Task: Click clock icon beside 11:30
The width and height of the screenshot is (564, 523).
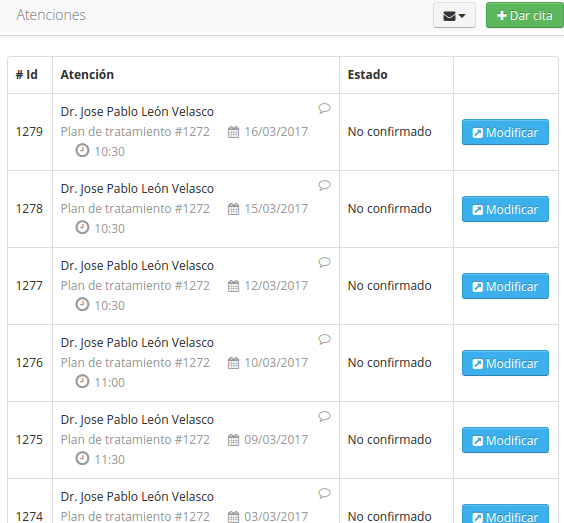Action: [x=82, y=459]
